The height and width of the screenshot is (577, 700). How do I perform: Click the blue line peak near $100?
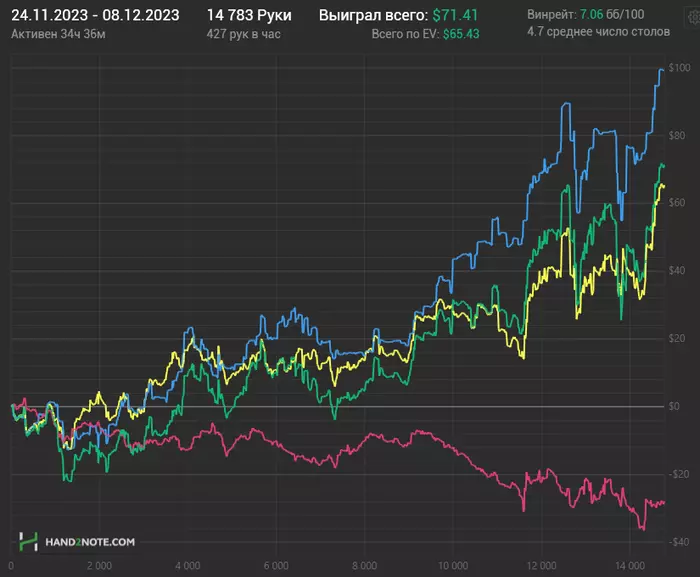click(x=661, y=70)
